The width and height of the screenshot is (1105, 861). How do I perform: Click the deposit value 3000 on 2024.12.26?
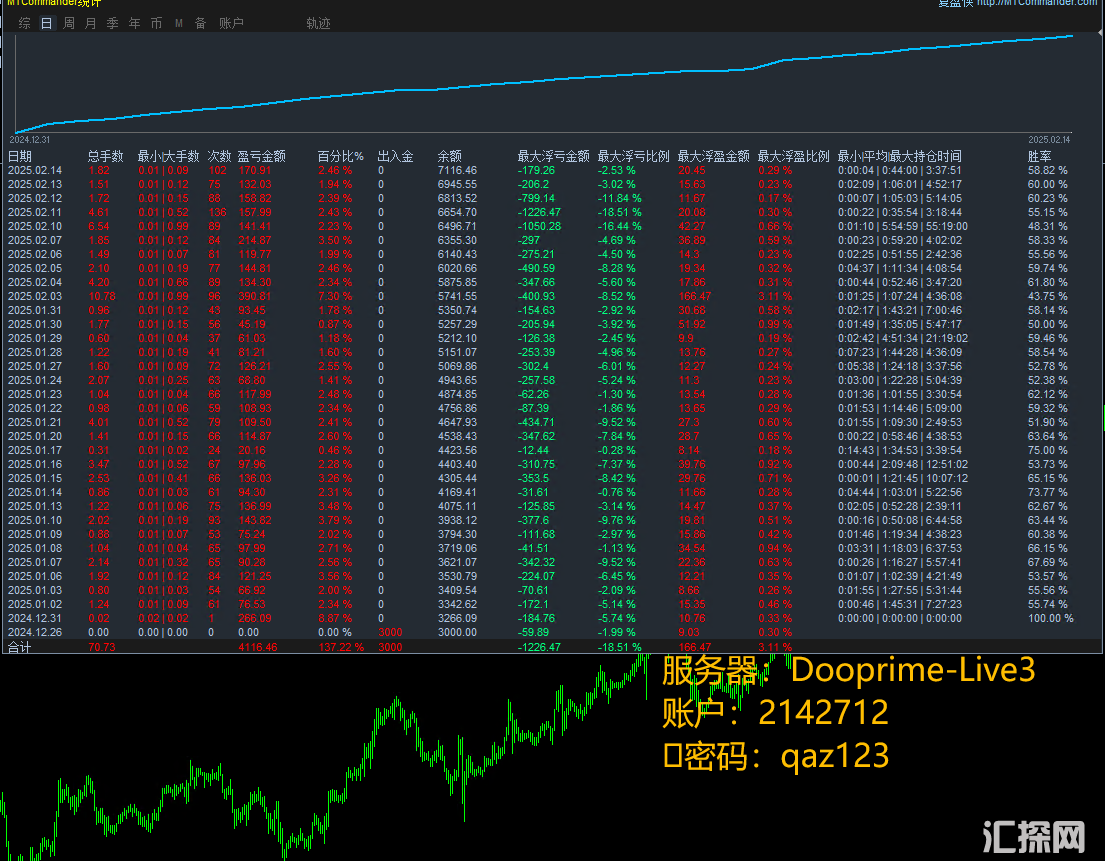390,633
